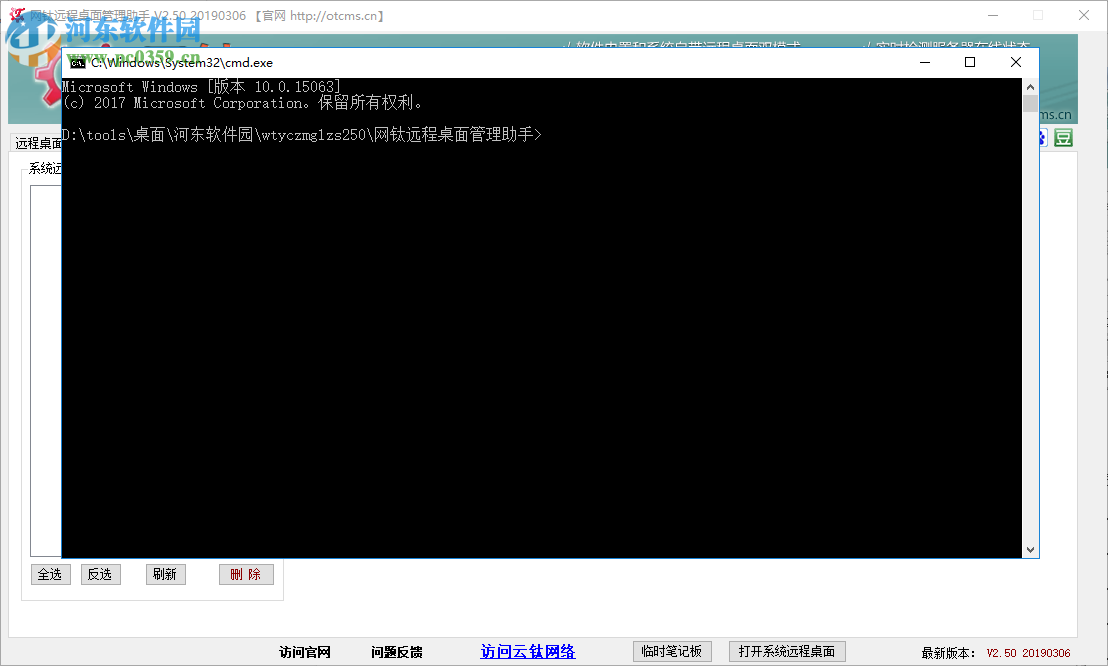Click 访问官网 in the bottom bar
The width and height of the screenshot is (1108, 666).
(305, 651)
